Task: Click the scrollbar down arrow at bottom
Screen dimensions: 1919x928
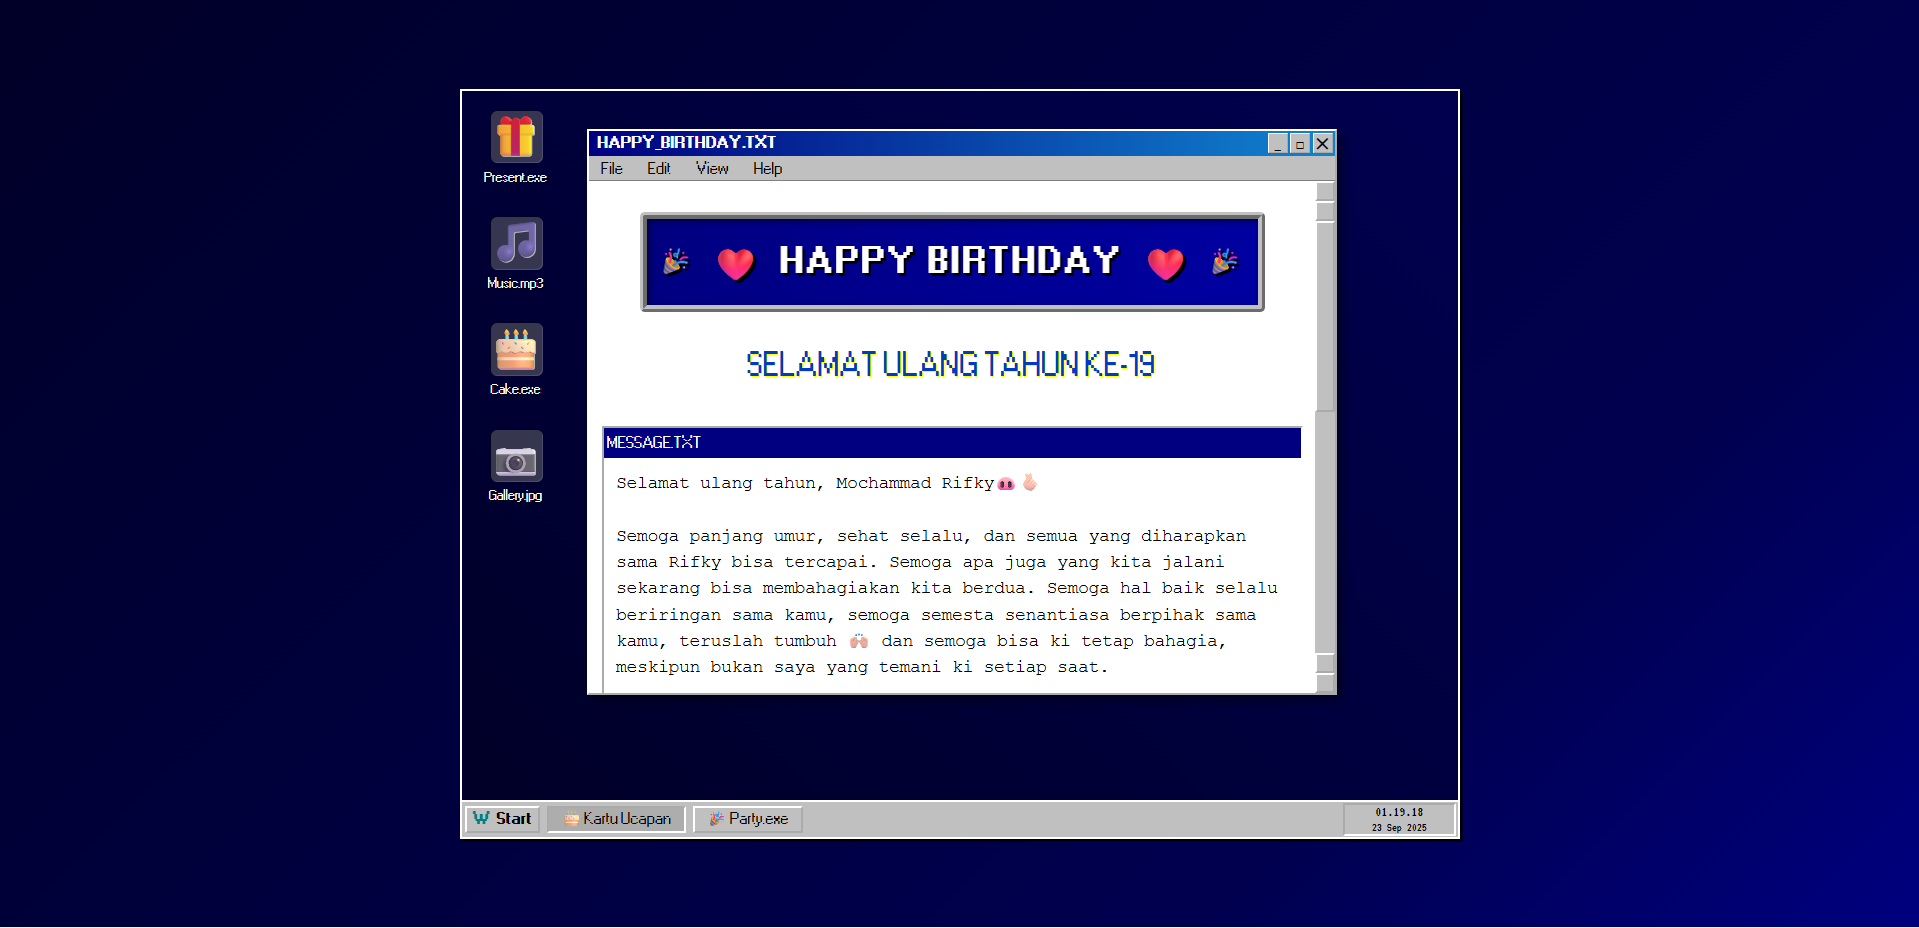Action: [1325, 683]
